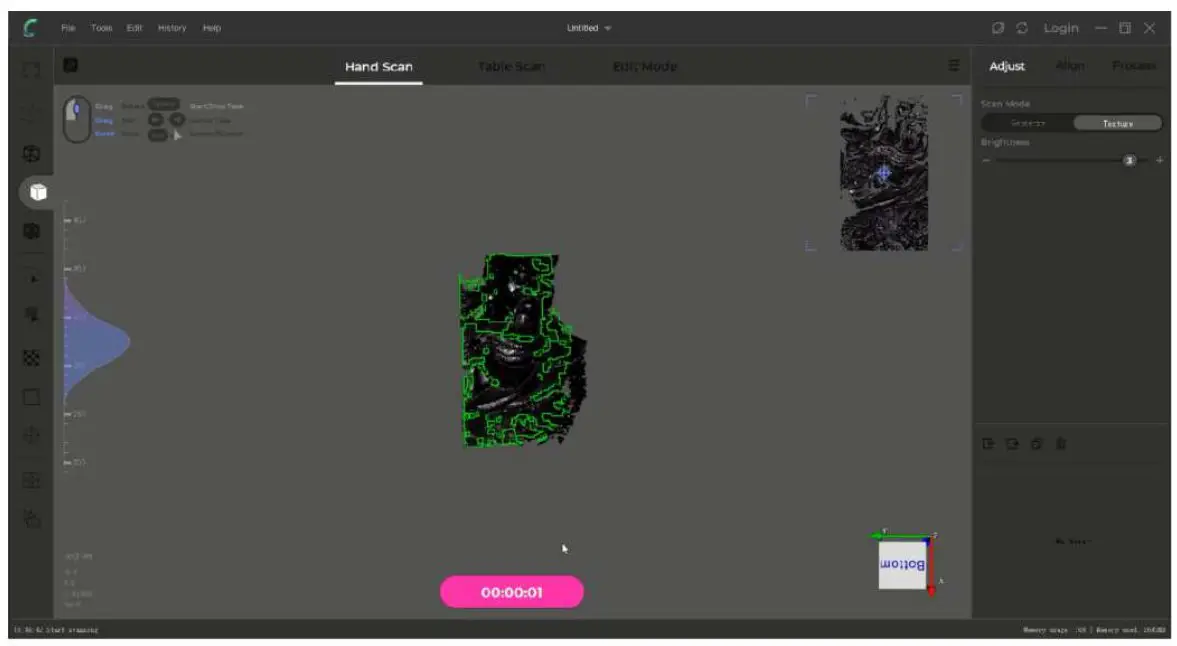Open the File menu

click(x=68, y=28)
